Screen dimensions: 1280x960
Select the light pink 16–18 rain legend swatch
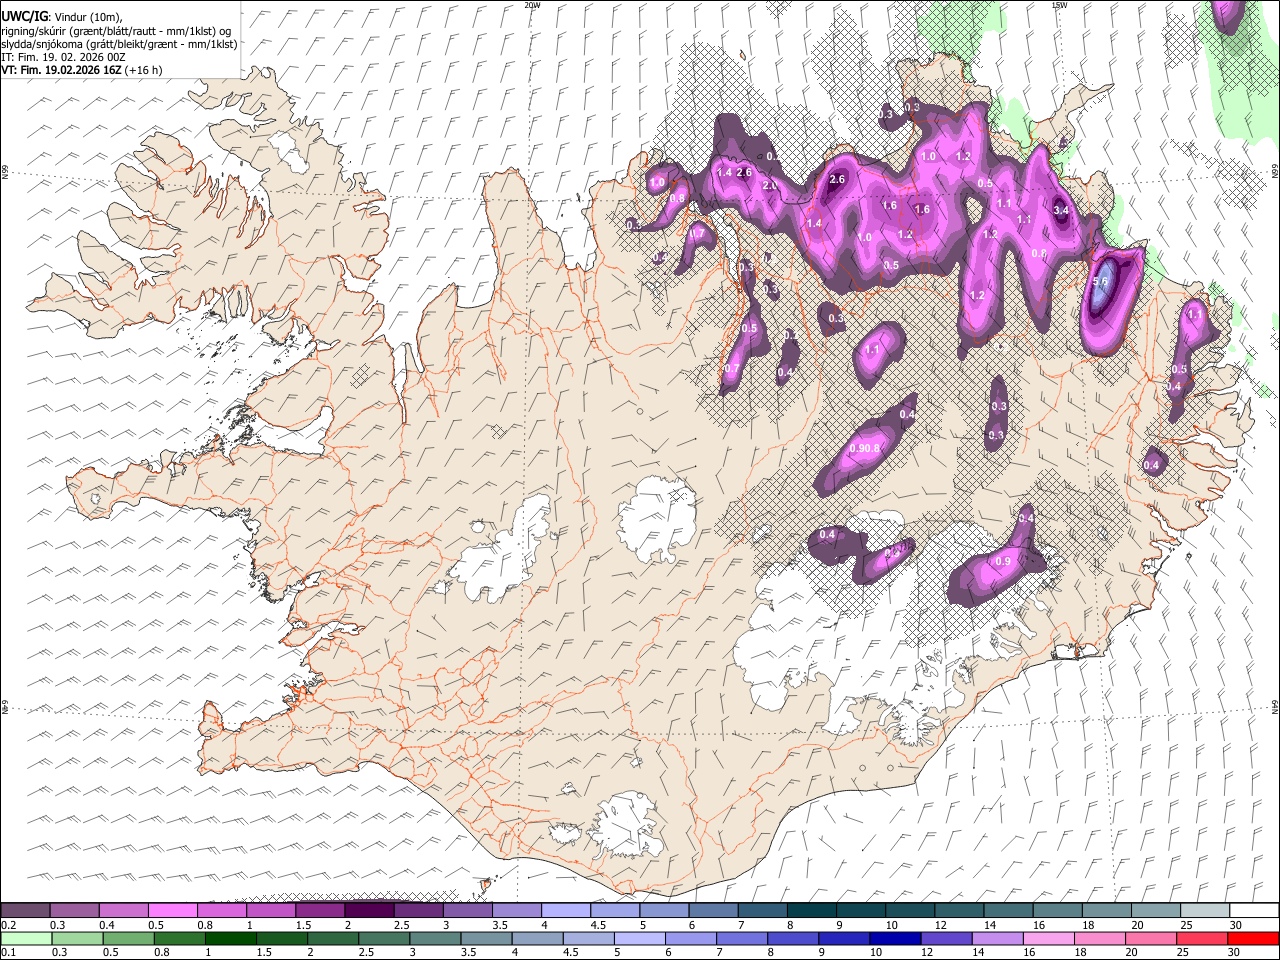click(x=1050, y=939)
